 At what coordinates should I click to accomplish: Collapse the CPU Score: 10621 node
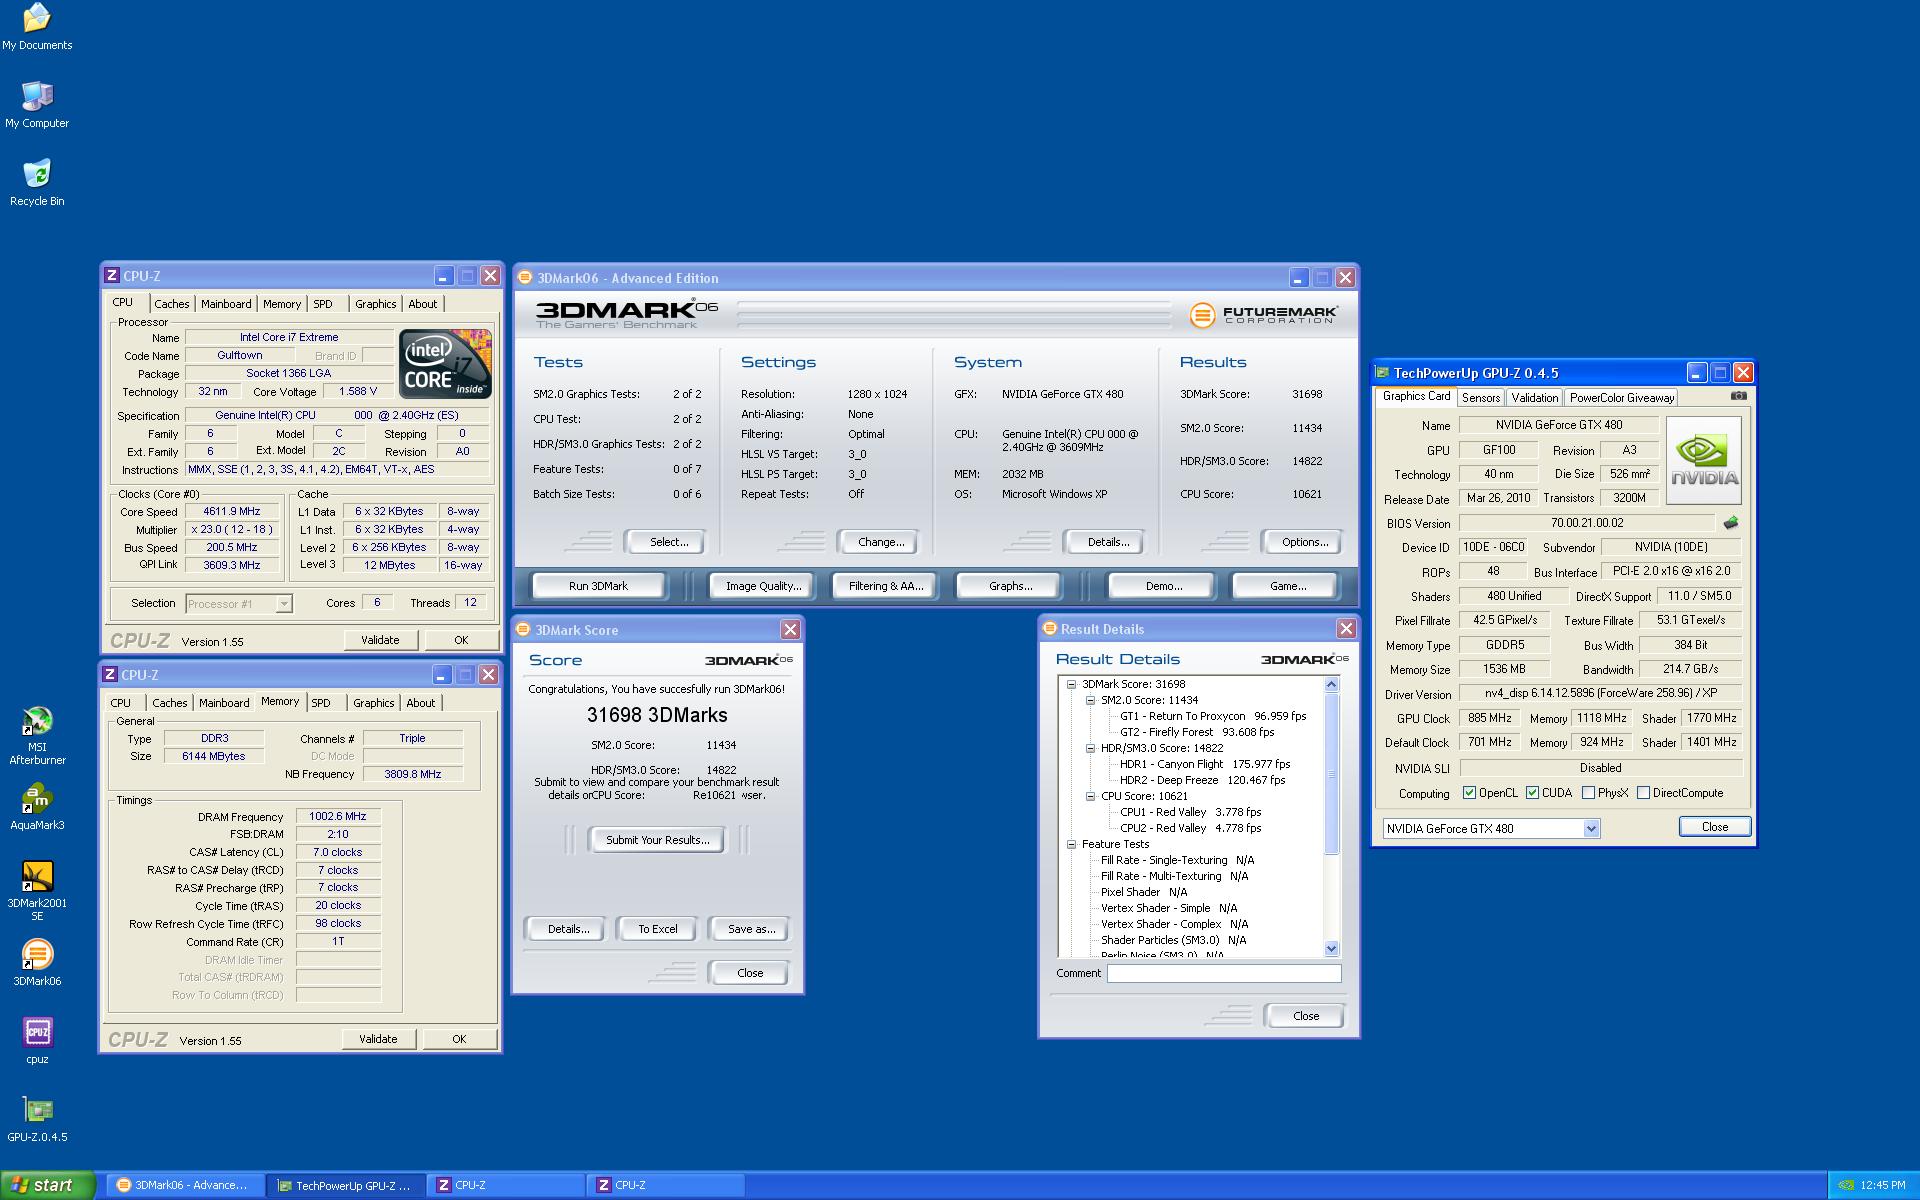point(1090,797)
